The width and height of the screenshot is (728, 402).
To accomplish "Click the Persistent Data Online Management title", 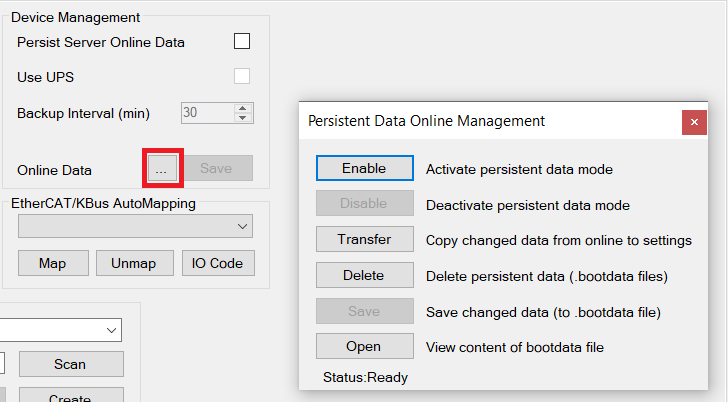I will pyautogui.click(x=426, y=121).
